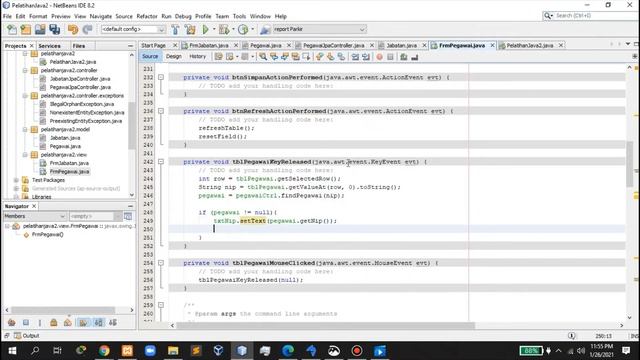
Task: Click the Redo arrow icon
Action: pyautogui.click(x=87, y=29)
